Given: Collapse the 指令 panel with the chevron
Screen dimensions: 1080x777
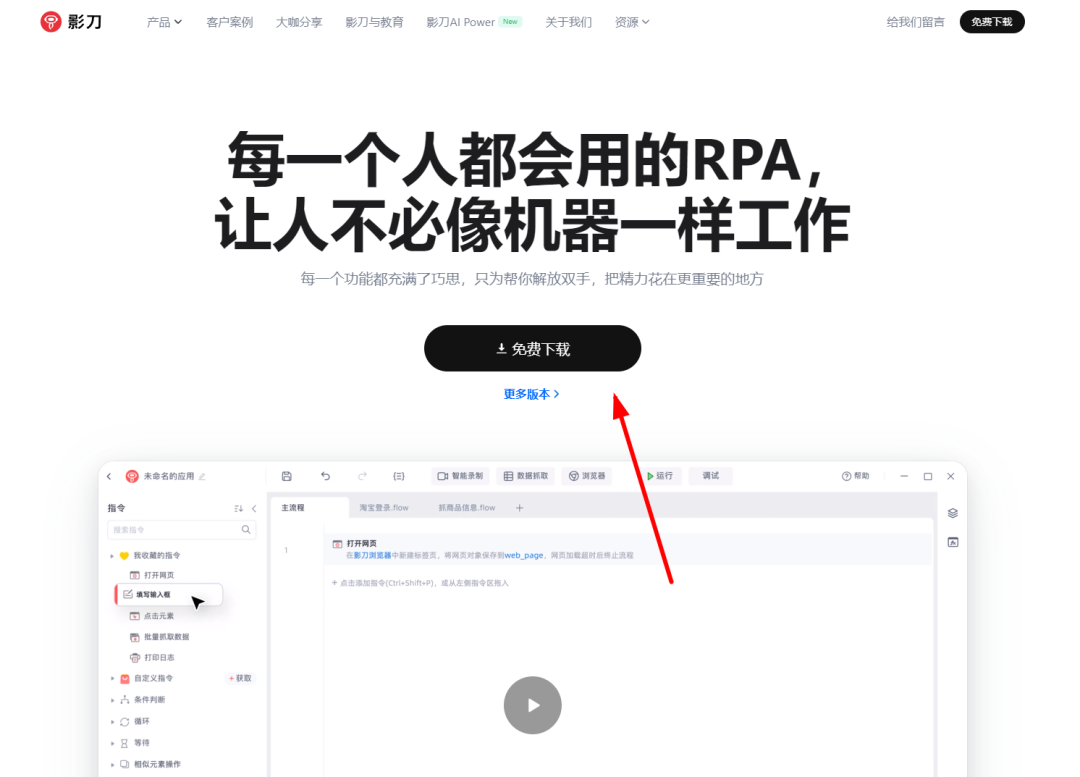Looking at the screenshot, I should (254, 508).
